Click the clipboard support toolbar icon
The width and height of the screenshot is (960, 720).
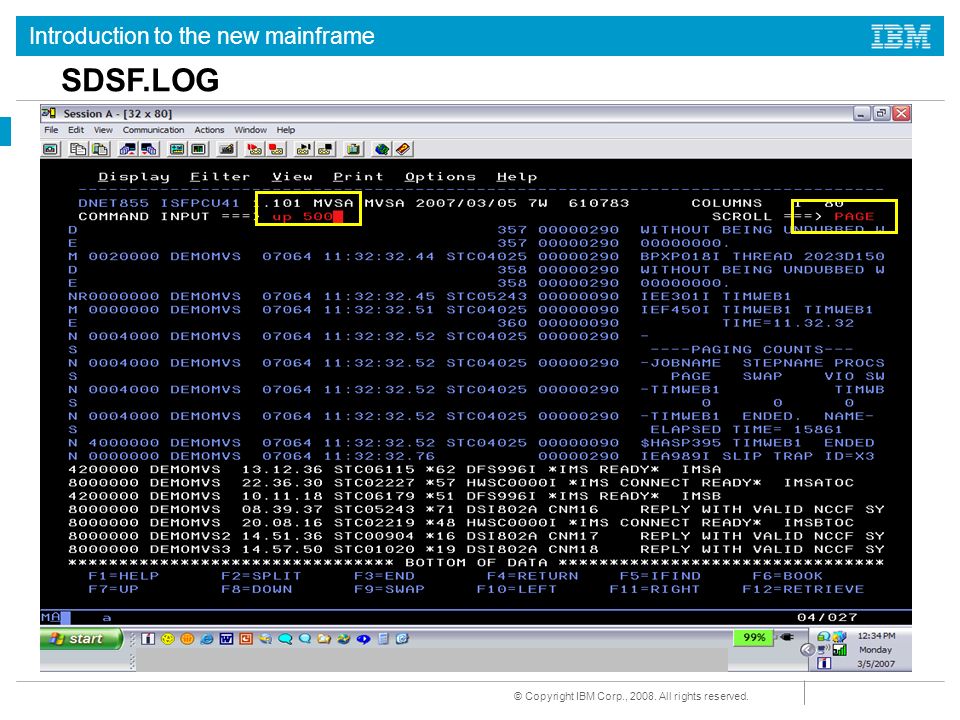click(353, 149)
